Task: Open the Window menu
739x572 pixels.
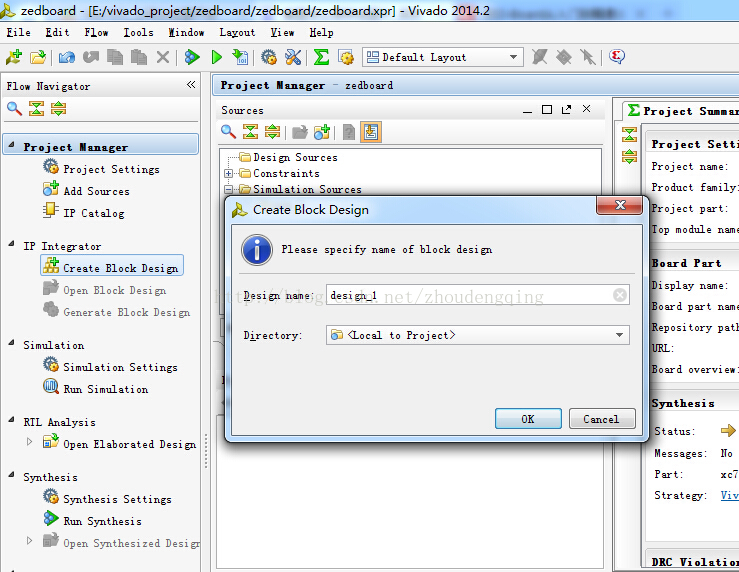Action: pos(186,33)
